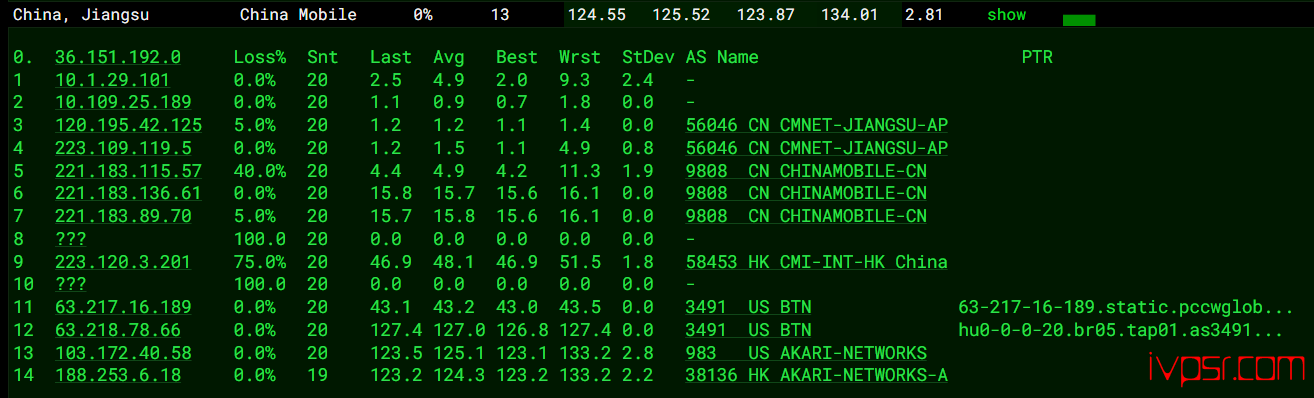Click the AS 38136 HK AKARI-NETWORKS-A link
This screenshot has width=1314, height=398.
[x=817, y=375]
